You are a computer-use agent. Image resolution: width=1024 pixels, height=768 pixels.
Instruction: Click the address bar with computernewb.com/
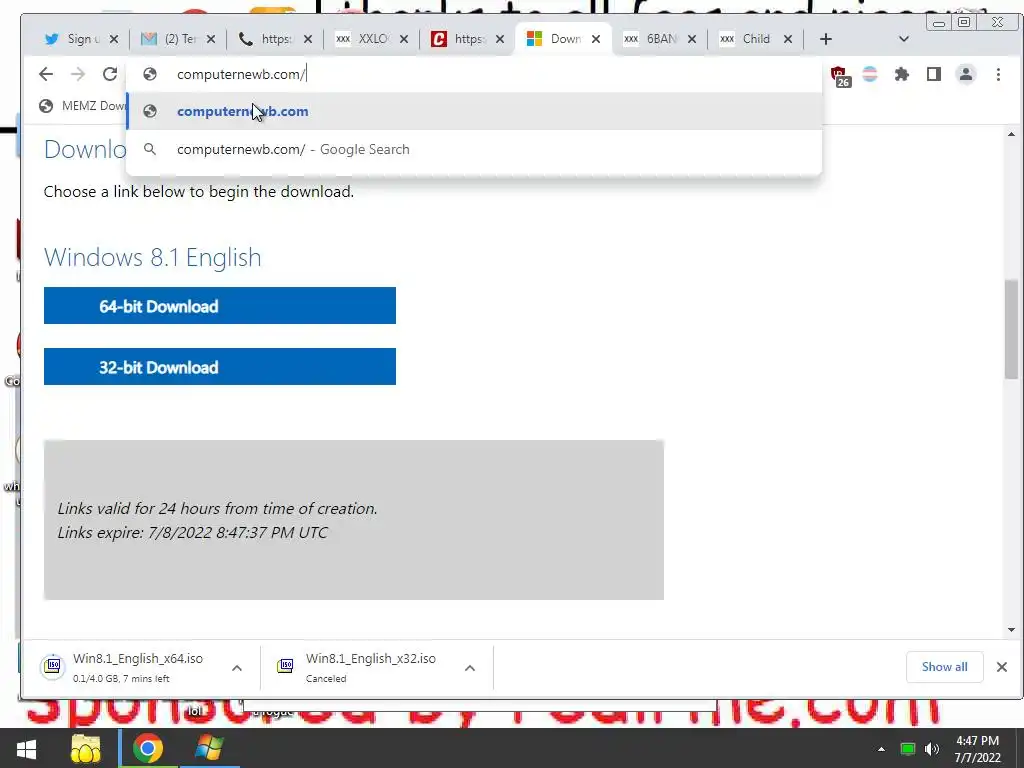(473, 74)
